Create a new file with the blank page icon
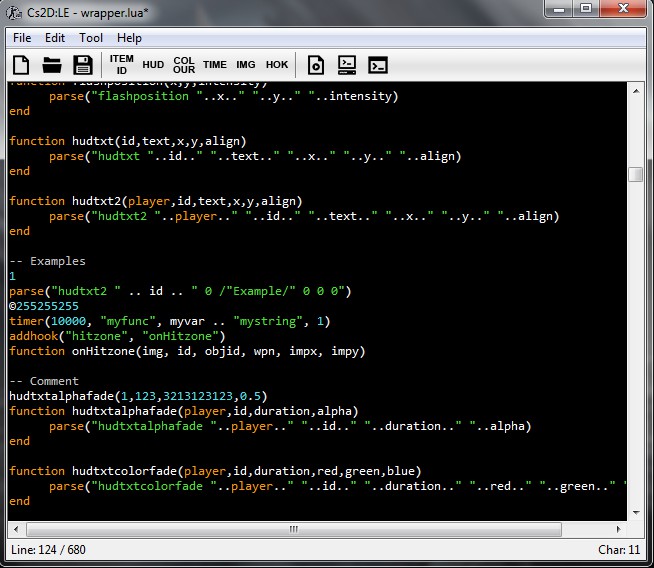This screenshot has width=654, height=568. tap(21, 65)
